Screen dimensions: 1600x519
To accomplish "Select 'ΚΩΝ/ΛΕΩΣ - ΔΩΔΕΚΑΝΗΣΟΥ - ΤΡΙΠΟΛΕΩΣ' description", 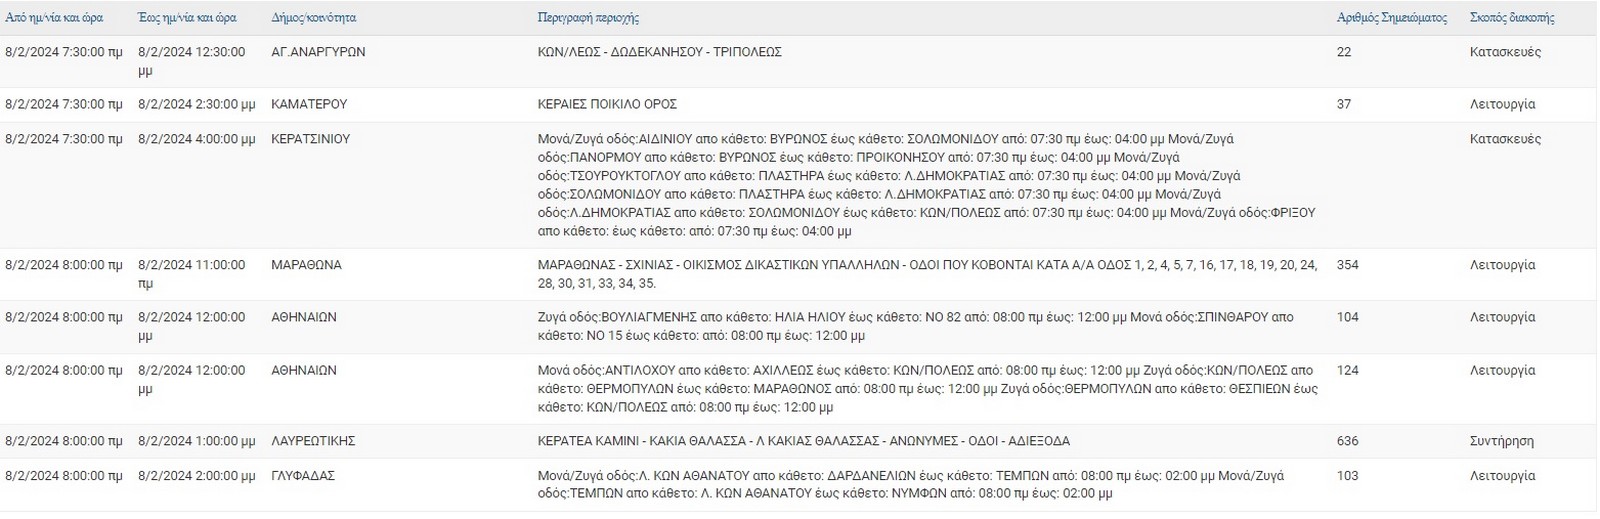I will pyautogui.click(x=659, y=52).
